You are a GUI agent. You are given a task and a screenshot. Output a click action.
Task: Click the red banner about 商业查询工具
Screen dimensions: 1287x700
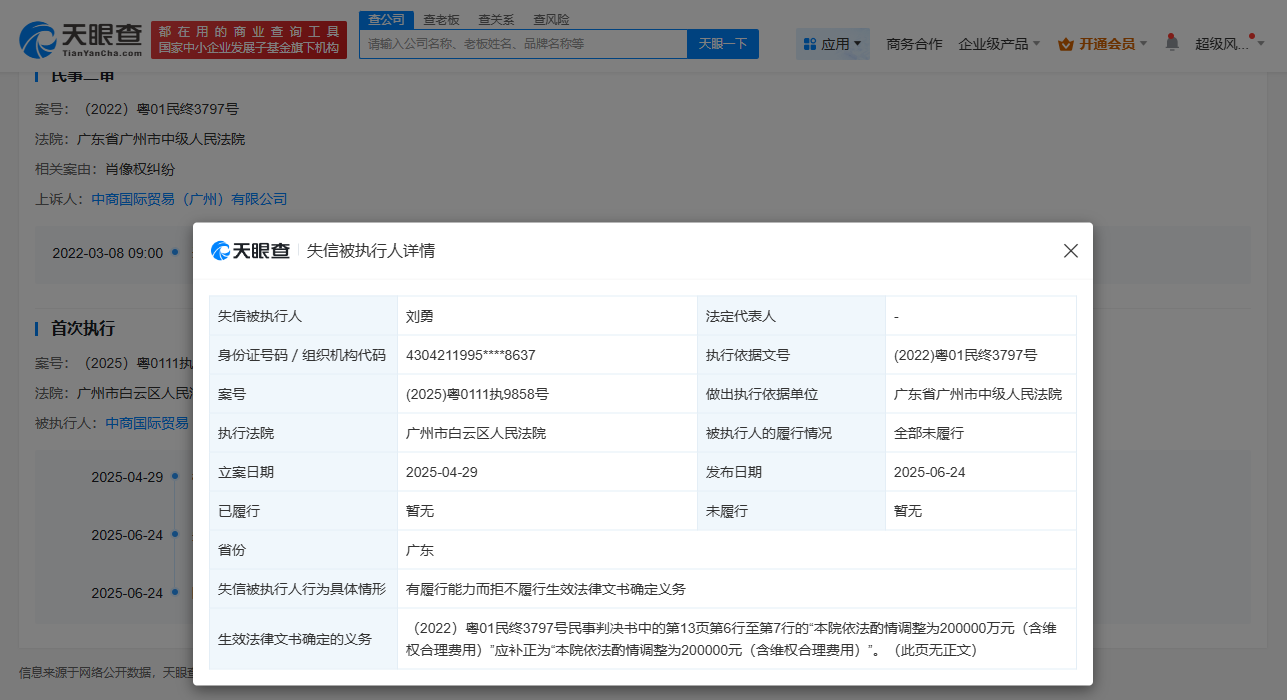click(248, 37)
